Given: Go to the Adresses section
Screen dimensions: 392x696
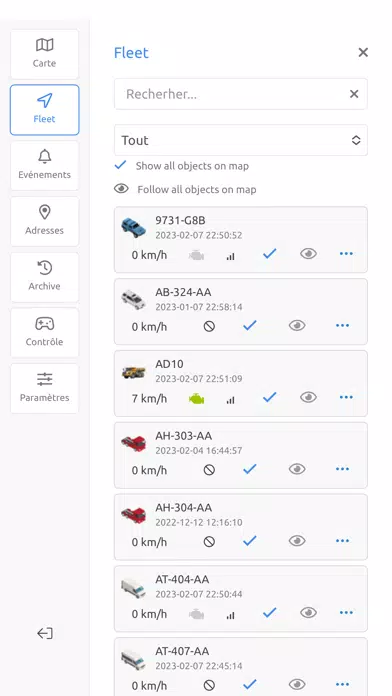Looking at the screenshot, I should [44, 221].
